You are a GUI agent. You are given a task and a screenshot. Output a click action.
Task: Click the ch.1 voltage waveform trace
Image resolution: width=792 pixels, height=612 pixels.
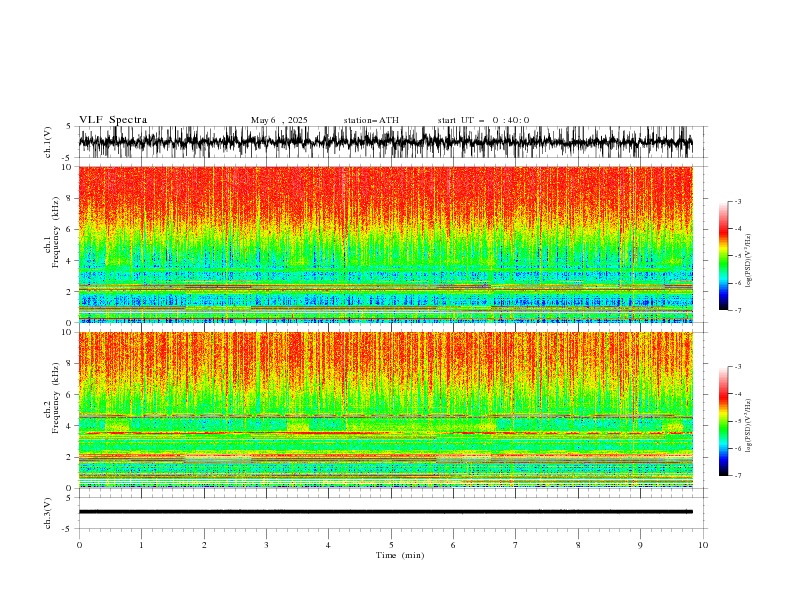[385, 142]
